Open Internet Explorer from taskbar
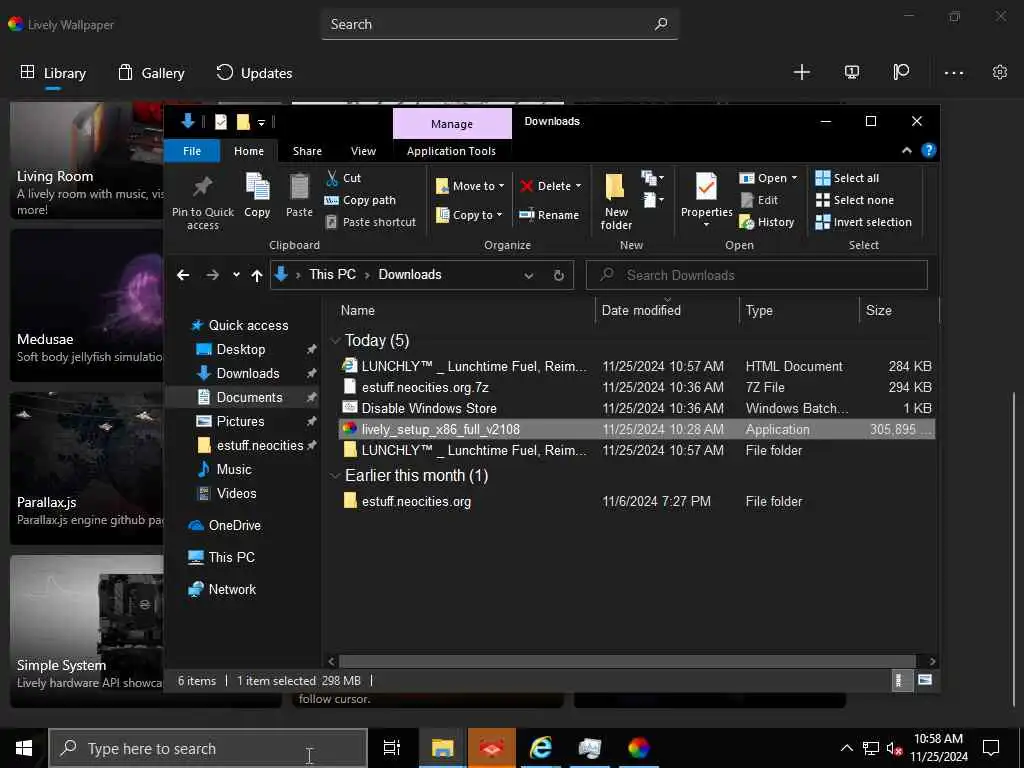The height and width of the screenshot is (768, 1024). click(541, 748)
